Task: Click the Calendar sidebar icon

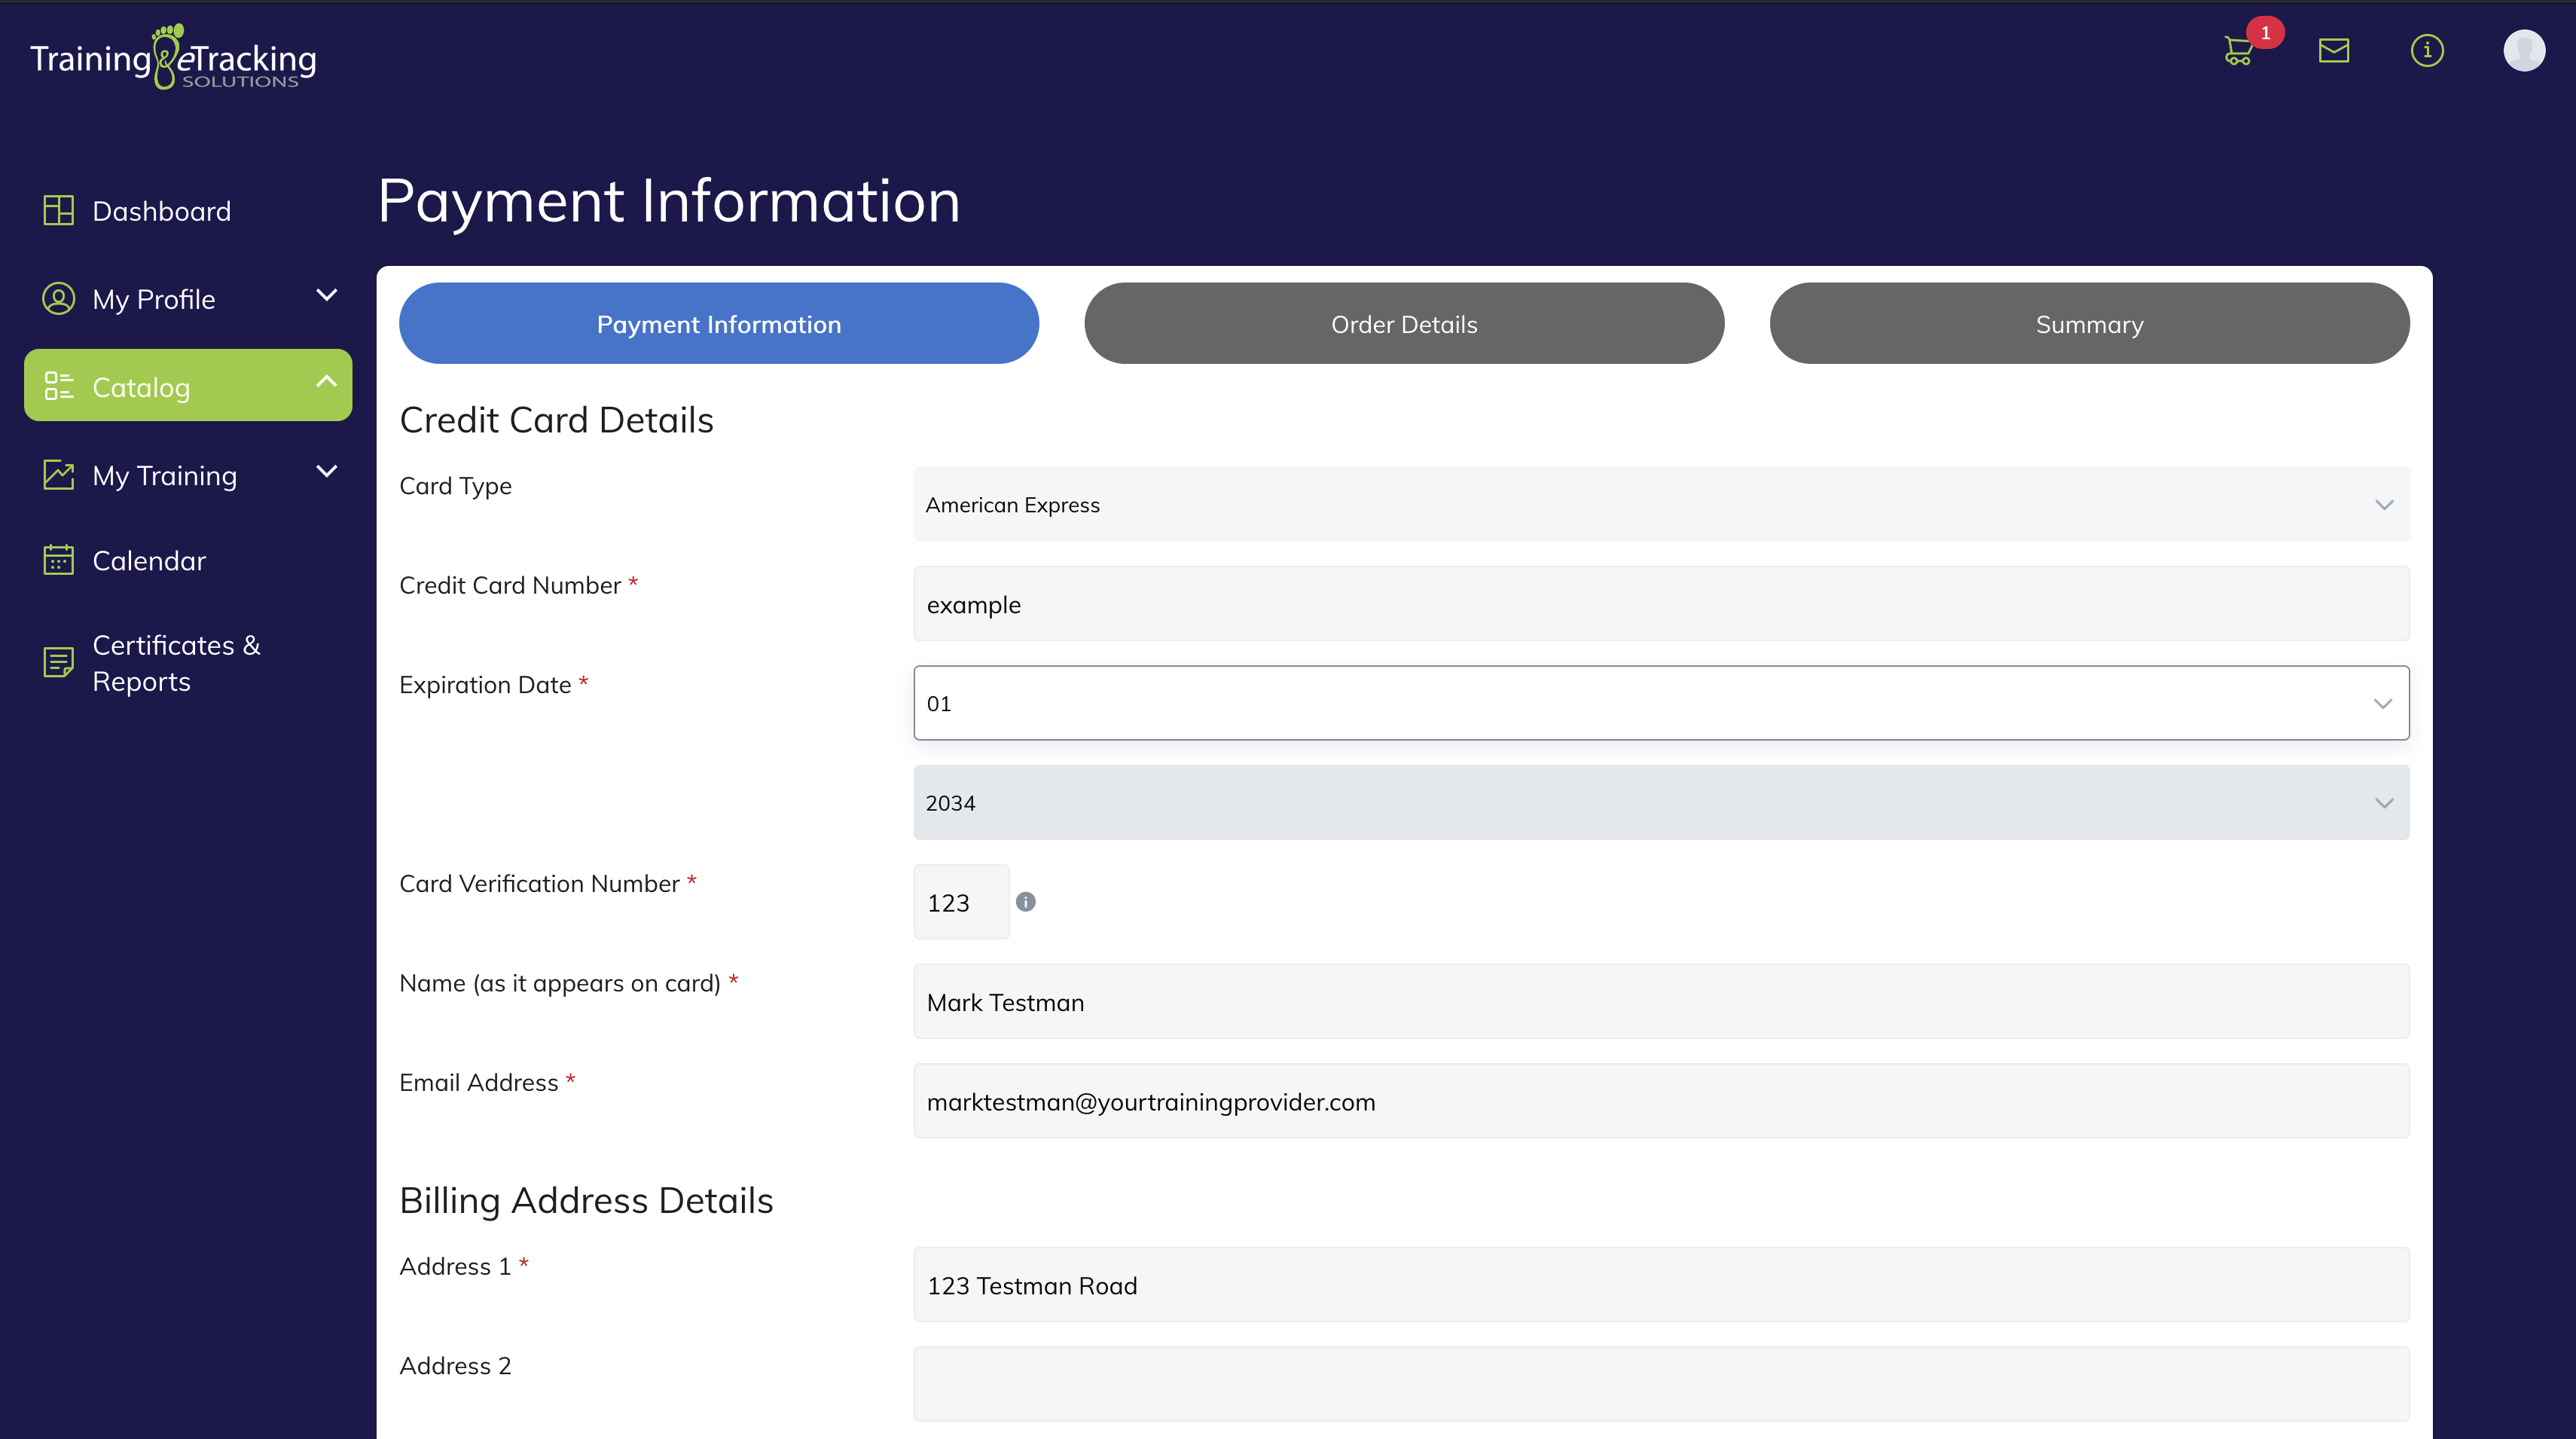Action: pos(58,560)
